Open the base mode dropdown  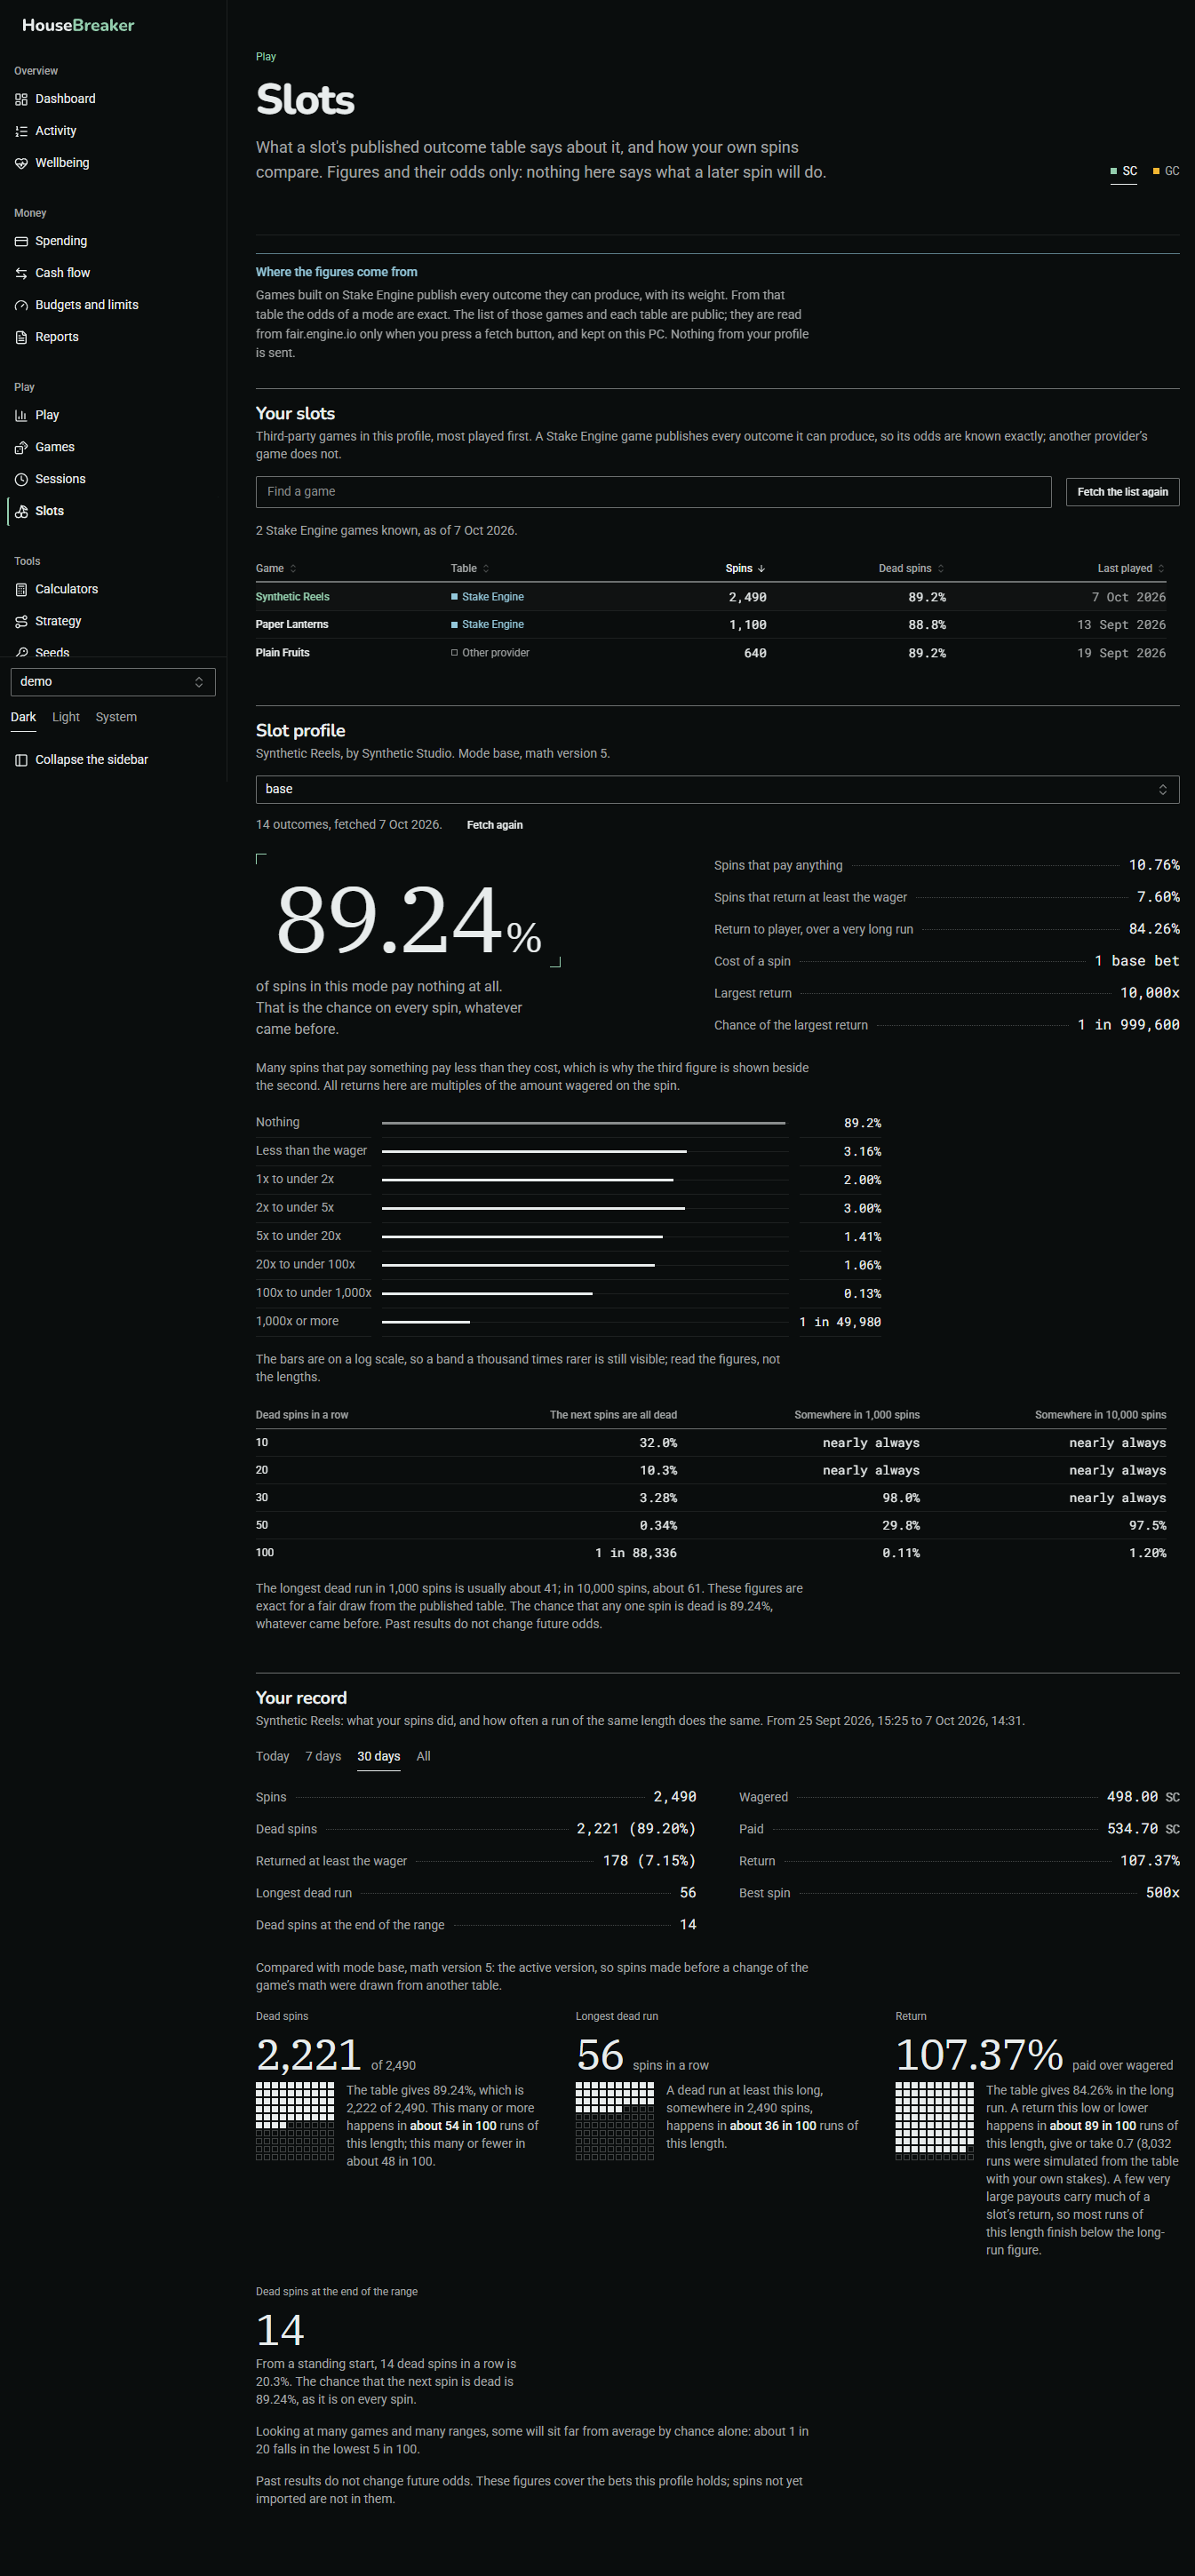[717, 789]
